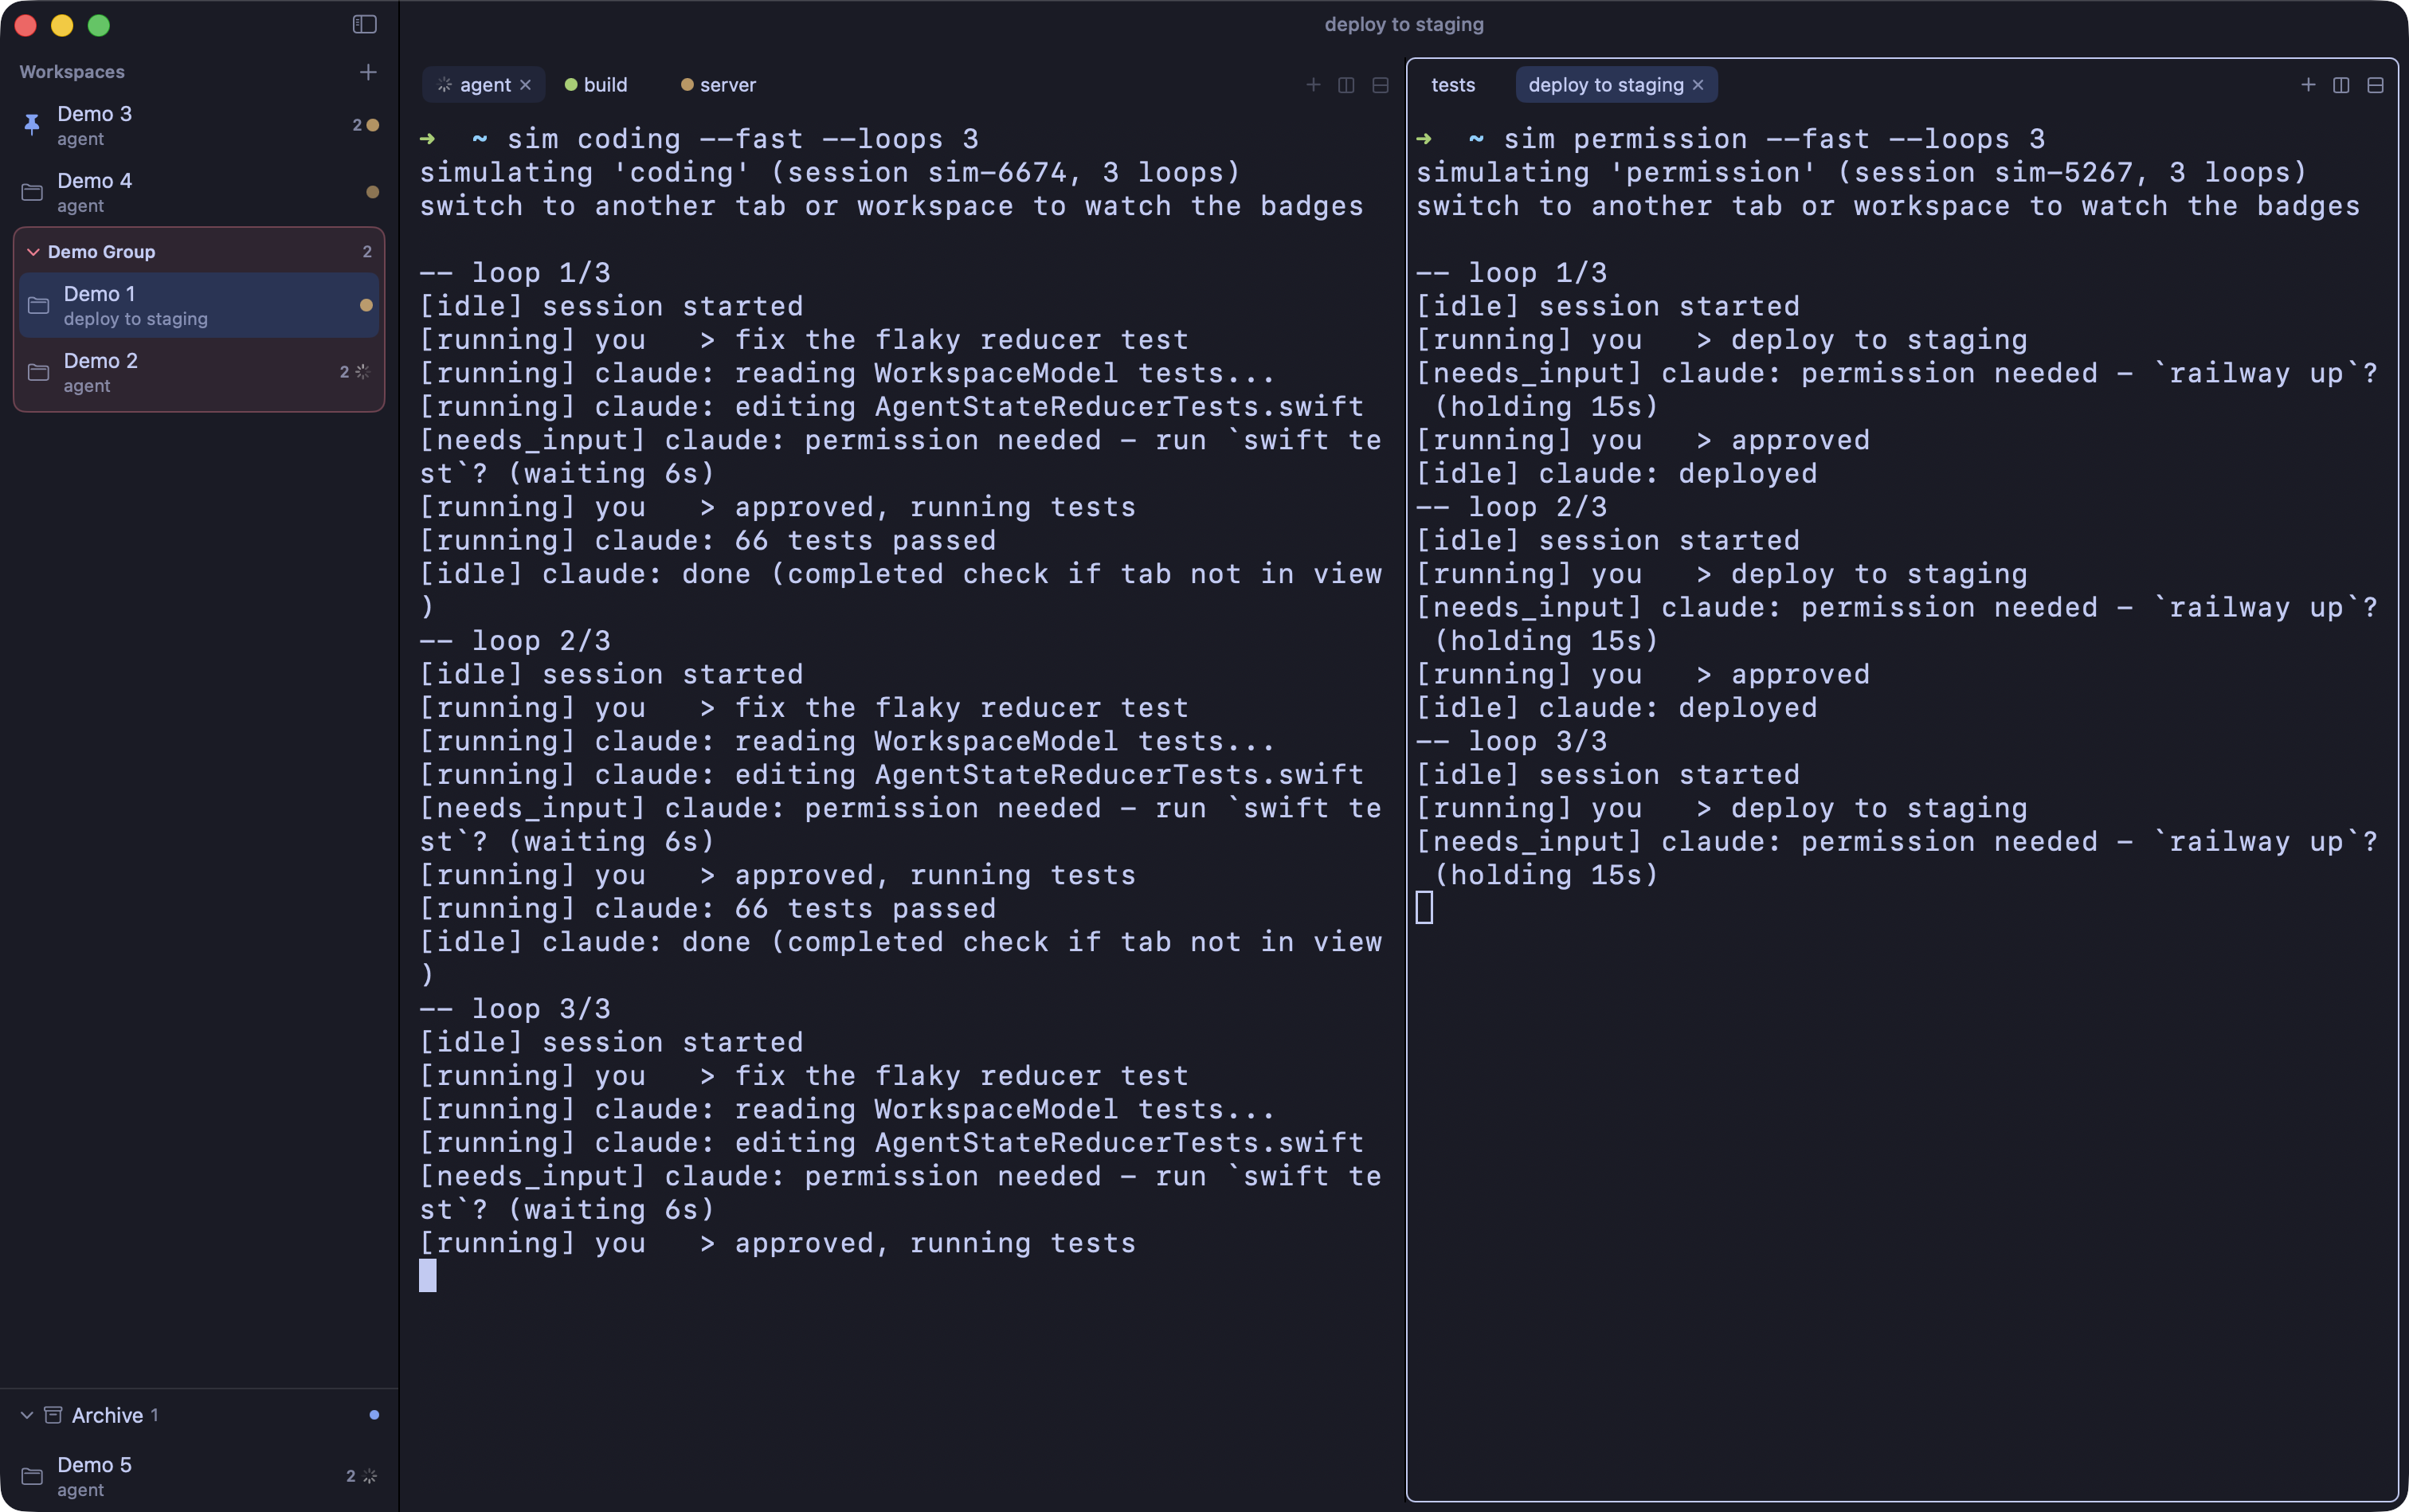This screenshot has height=1512, width=2409.
Task: Click the Archive blue indicator dot
Action: point(374,1415)
